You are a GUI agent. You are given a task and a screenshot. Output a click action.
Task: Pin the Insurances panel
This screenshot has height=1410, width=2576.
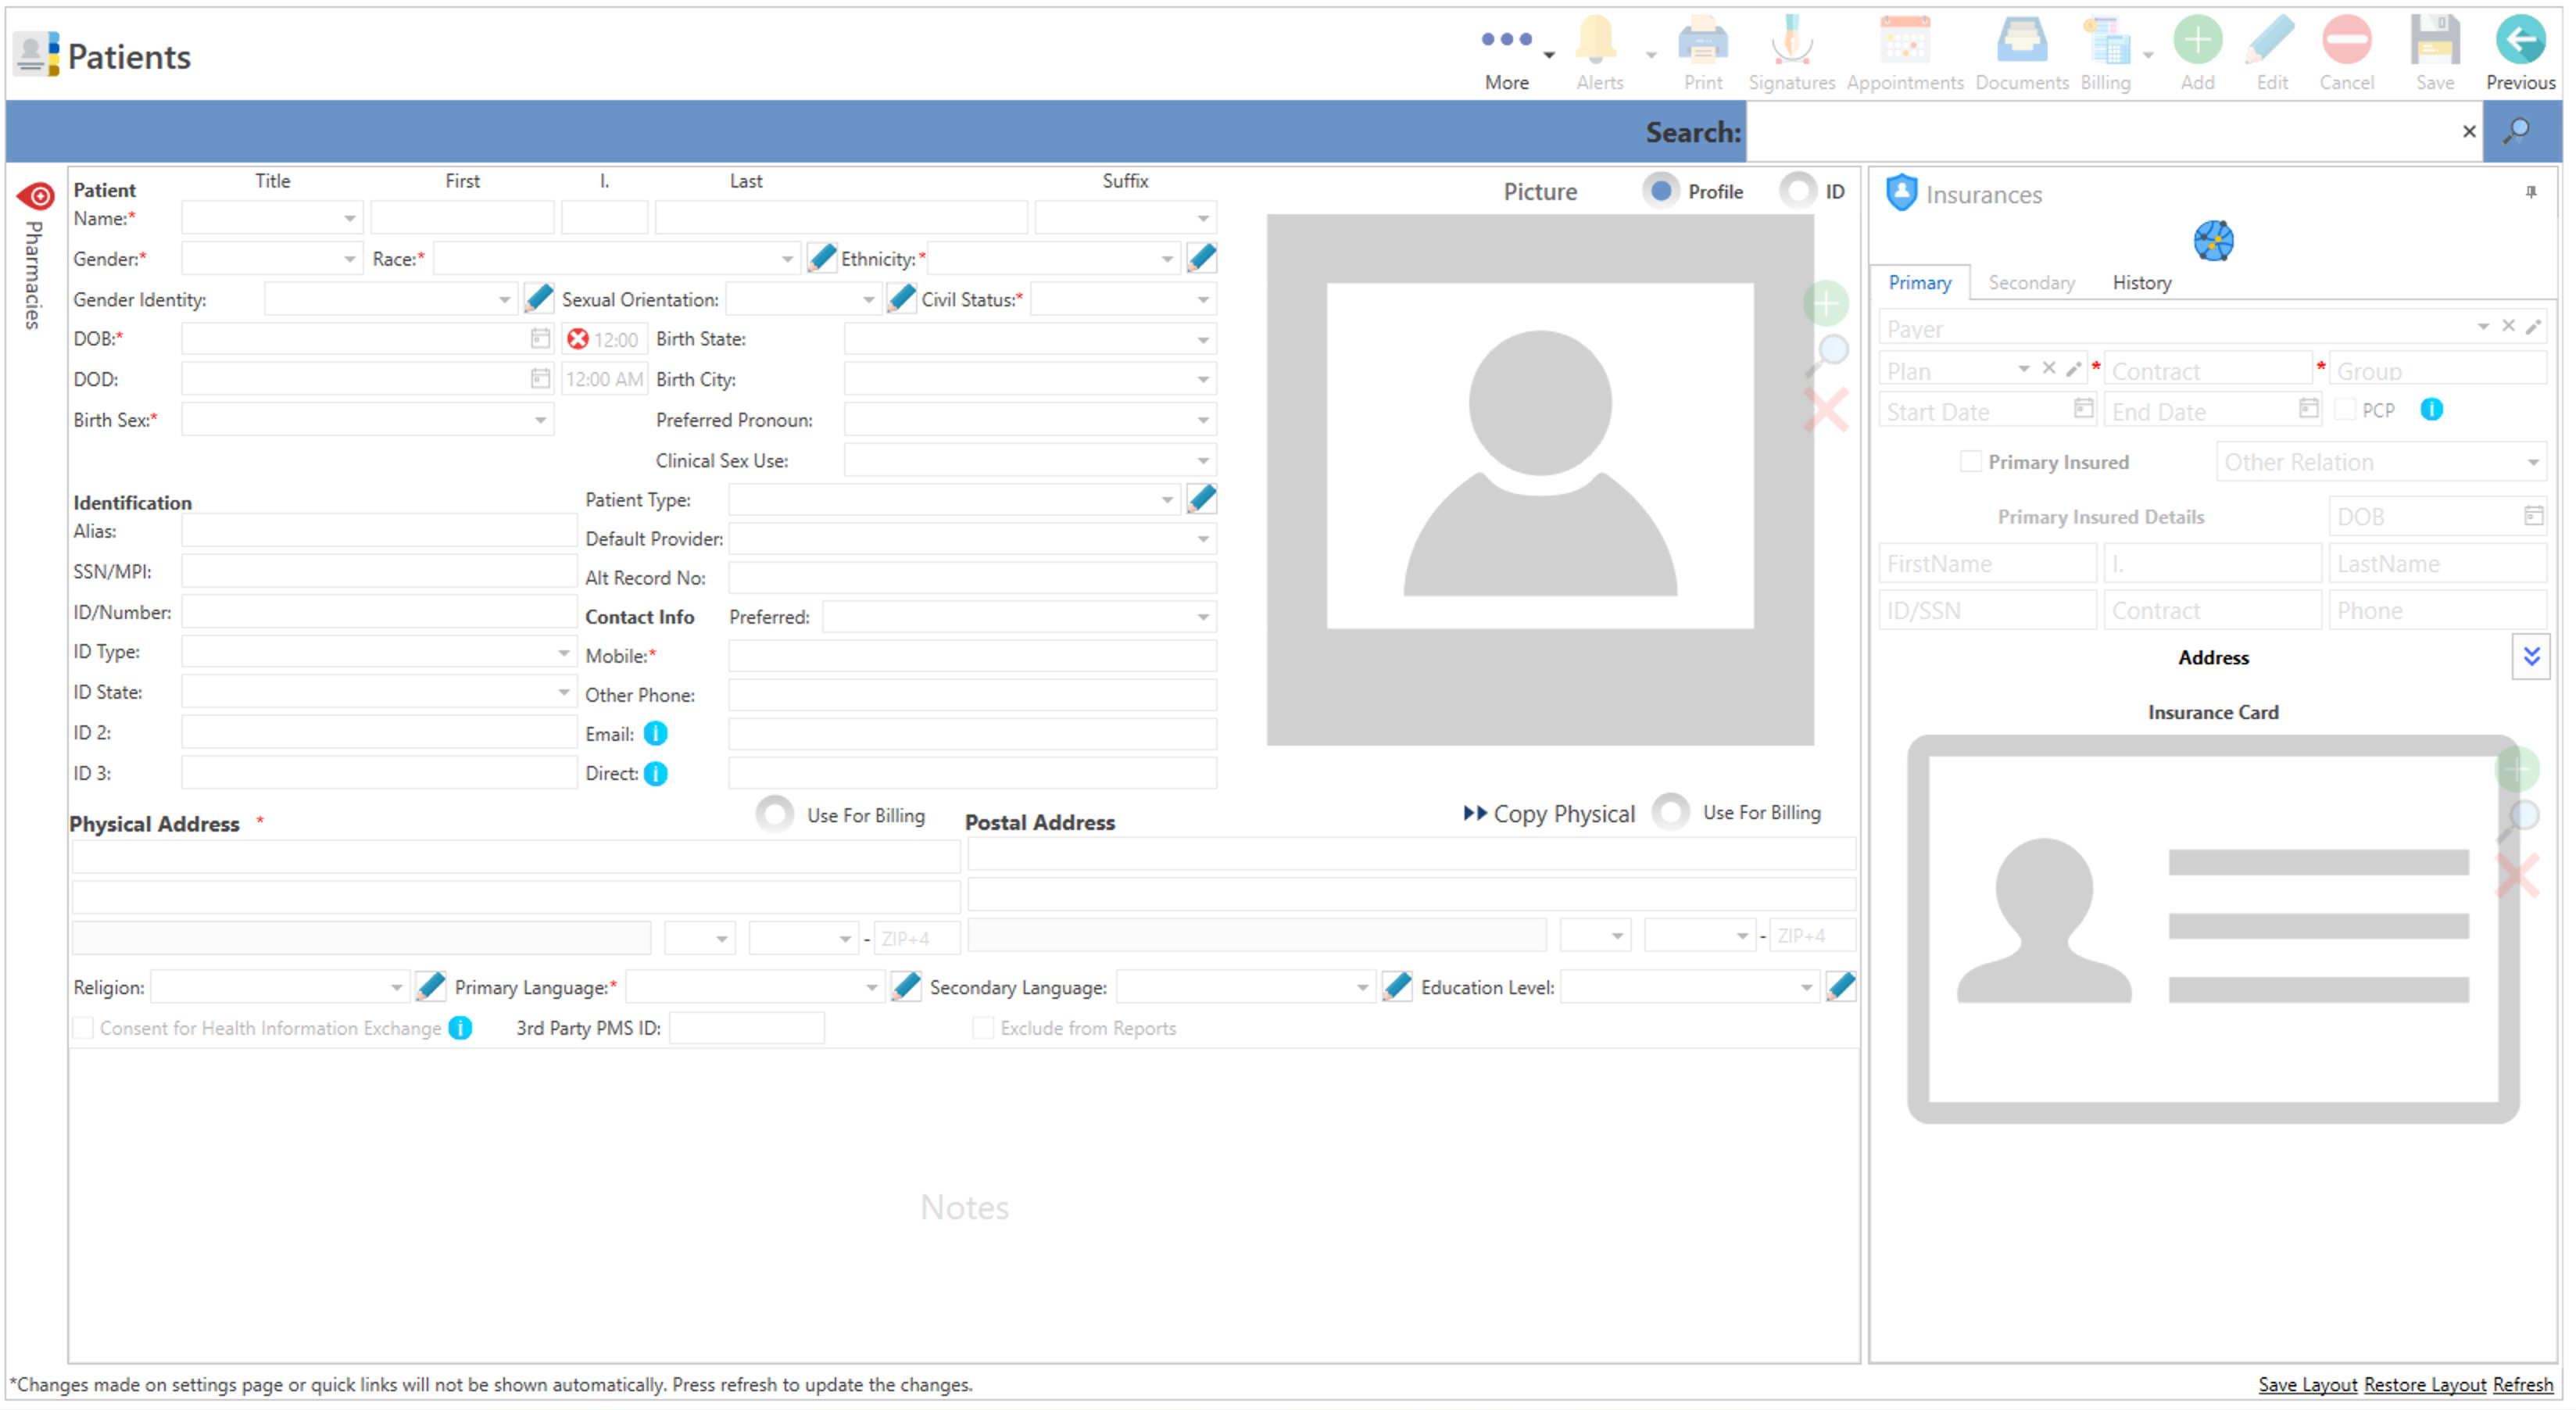click(x=2530, y=192)
